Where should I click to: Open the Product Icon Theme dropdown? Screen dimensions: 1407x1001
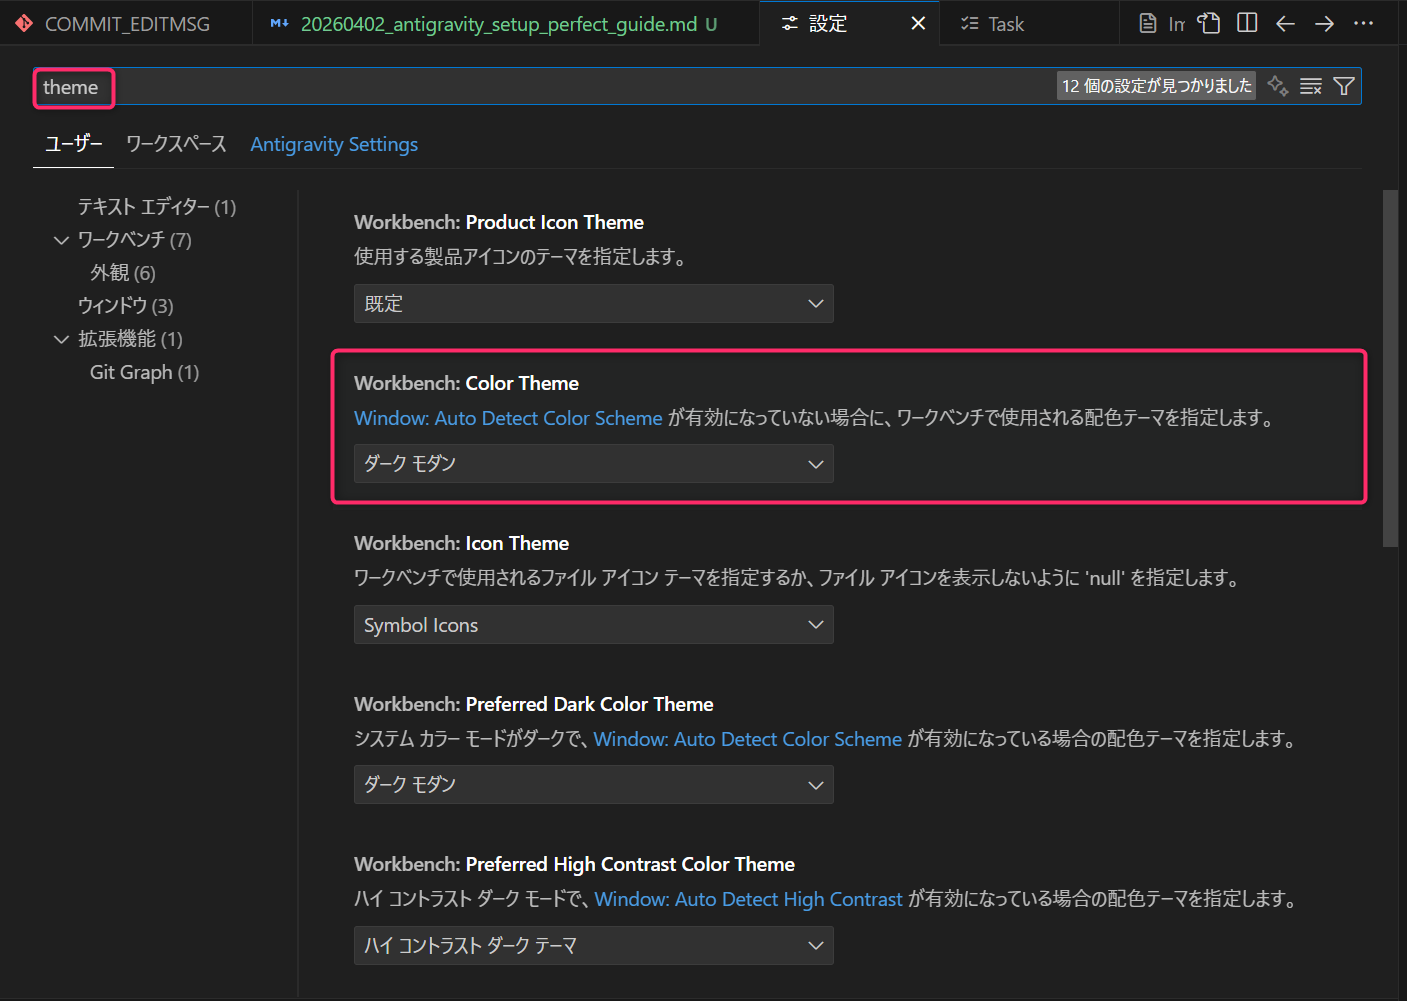tap(593, 304)
